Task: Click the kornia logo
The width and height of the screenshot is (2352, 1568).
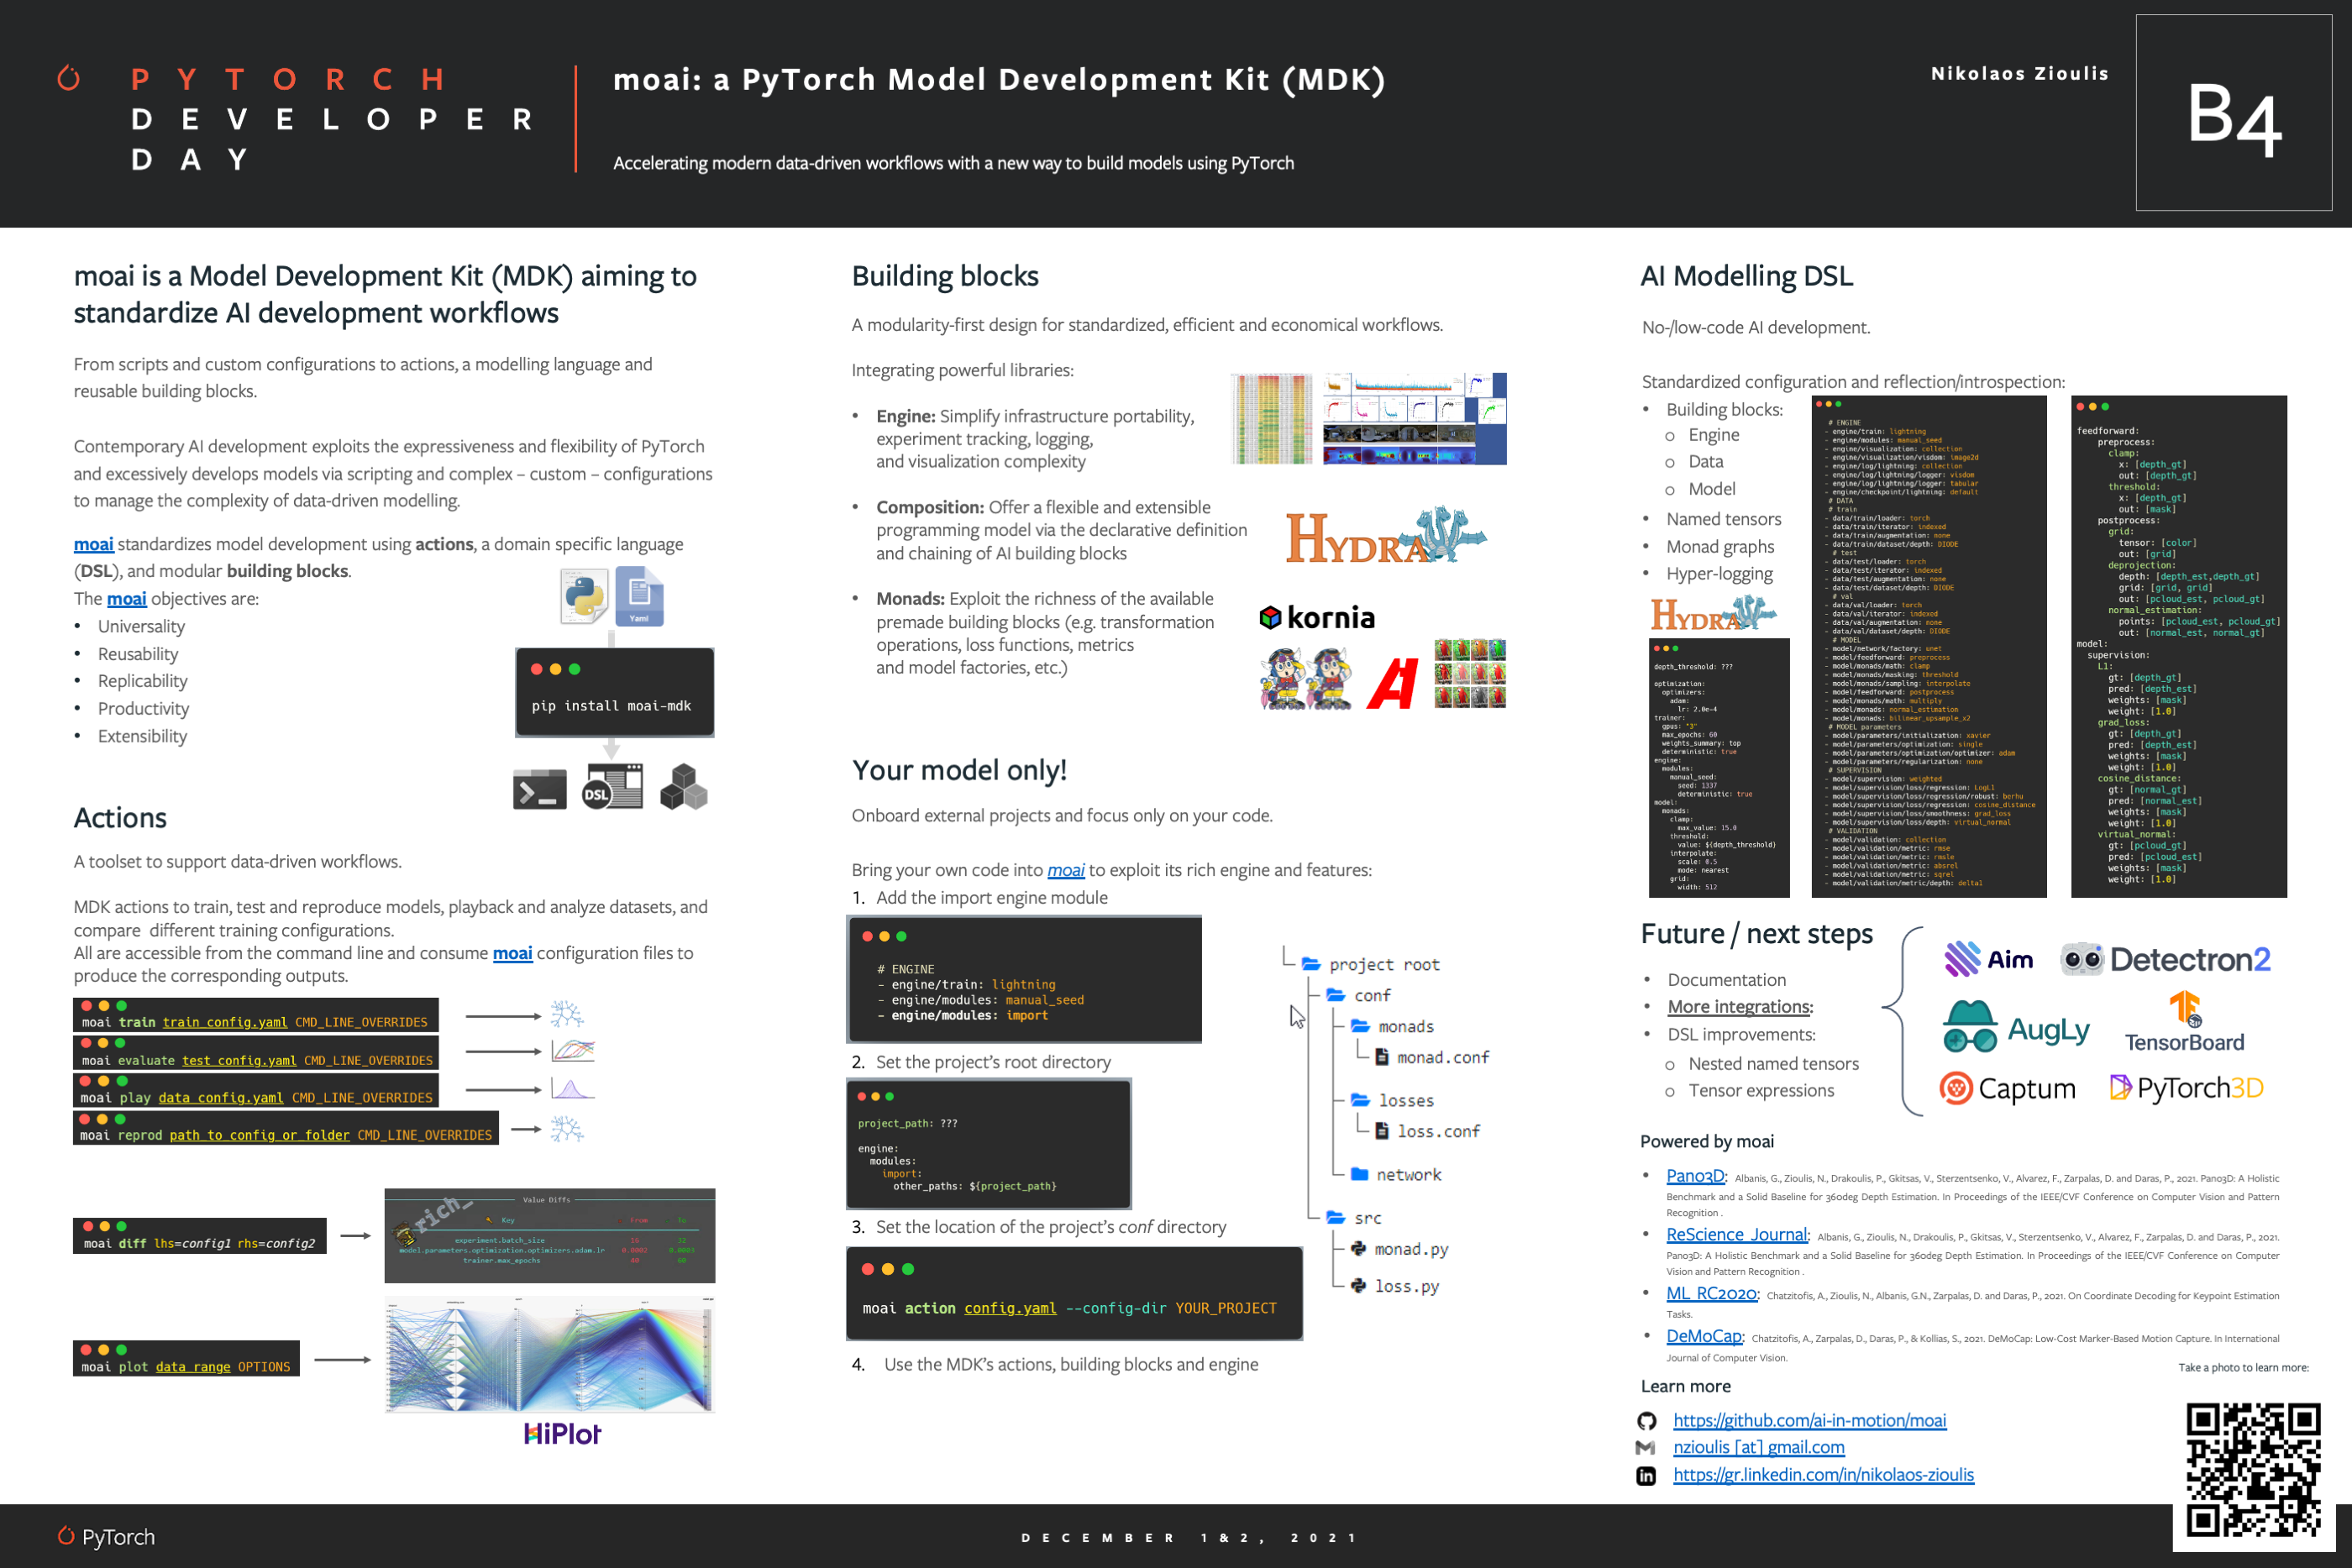Action: (x=1316, y=618)
